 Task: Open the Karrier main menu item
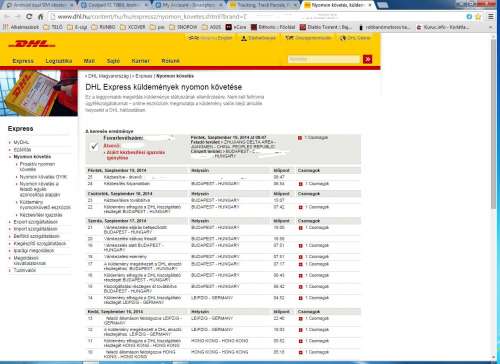pyautogui.click(x=140, y=61)
